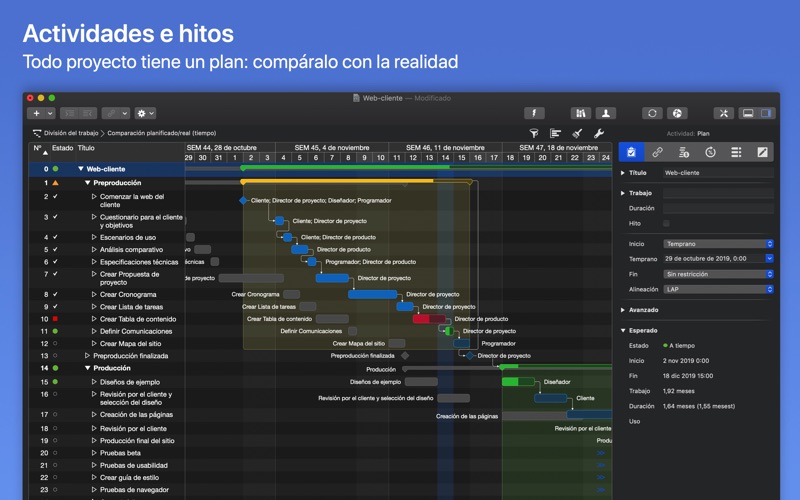Switch to the Plan clipboard inspector tab

631,152
